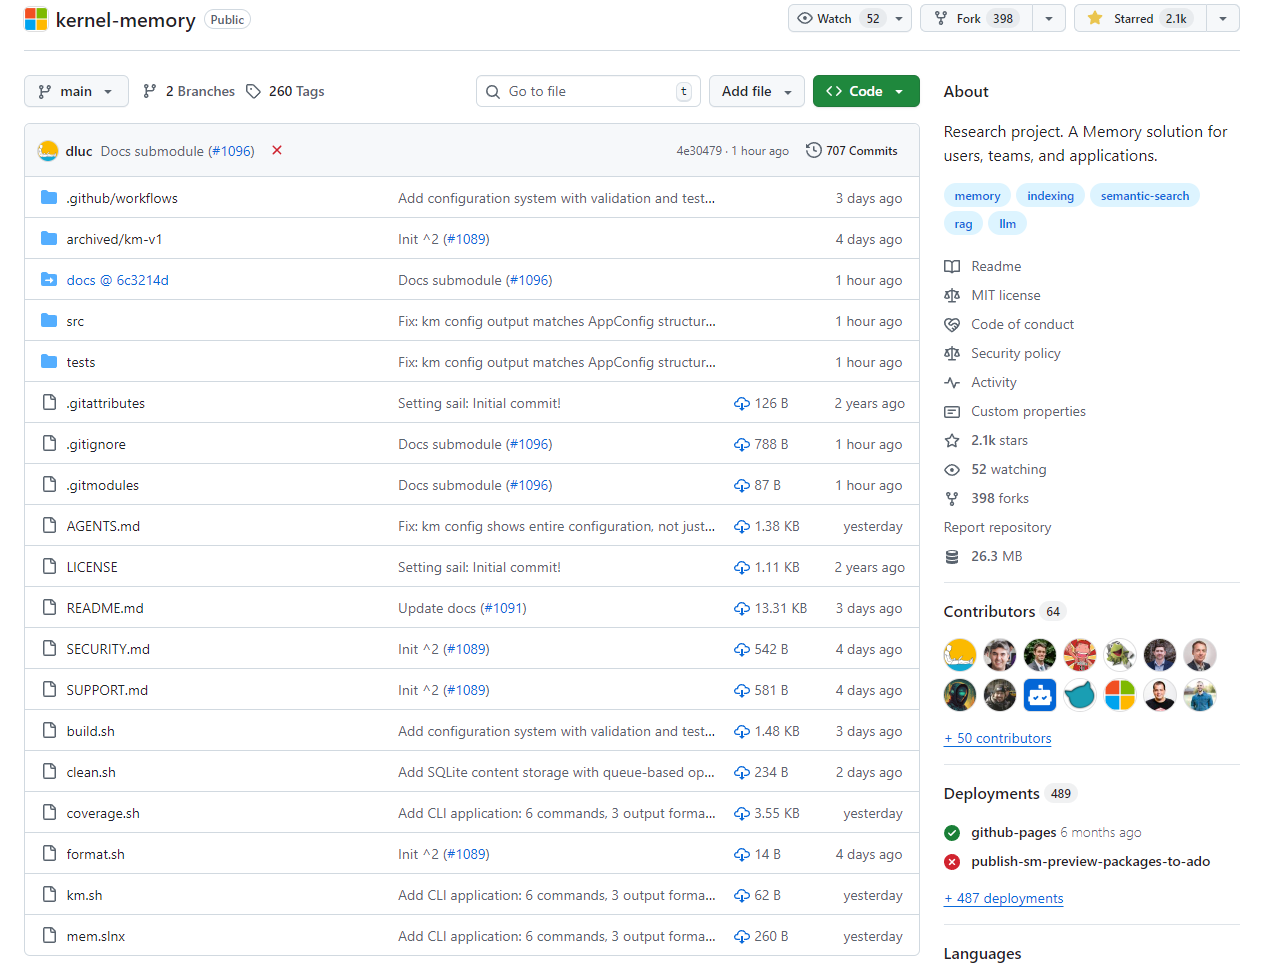Screen dimensions: 1273x966
Task: Click the red failed deployment status icon
Action: pos(952,861)
